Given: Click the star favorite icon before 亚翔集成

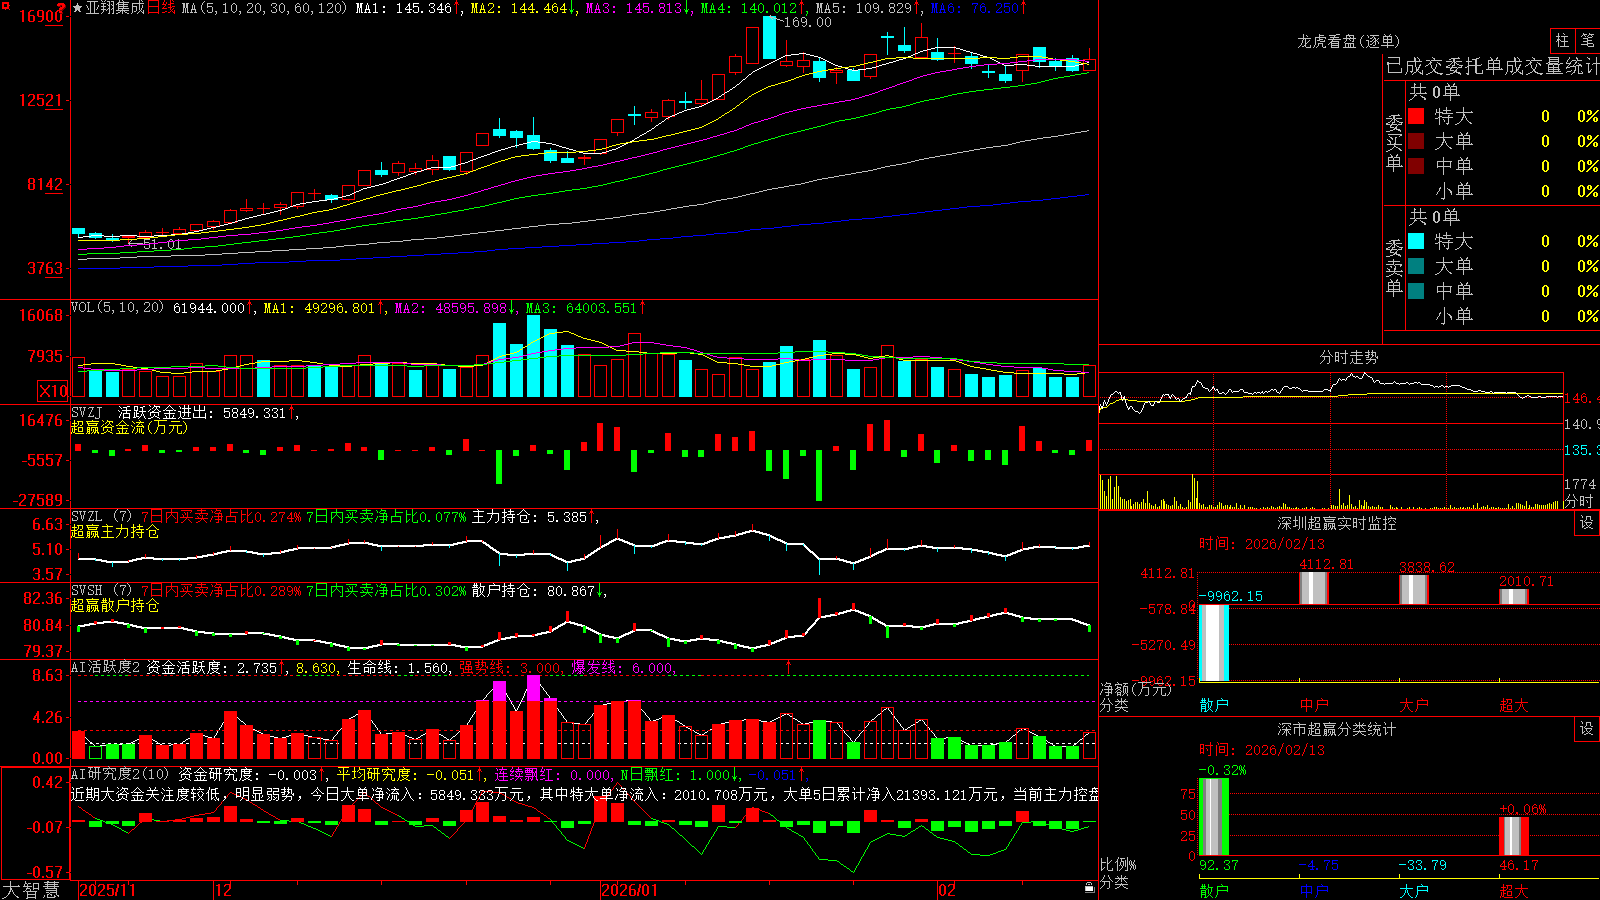Looking at the screenshot, I should (77, 8).
